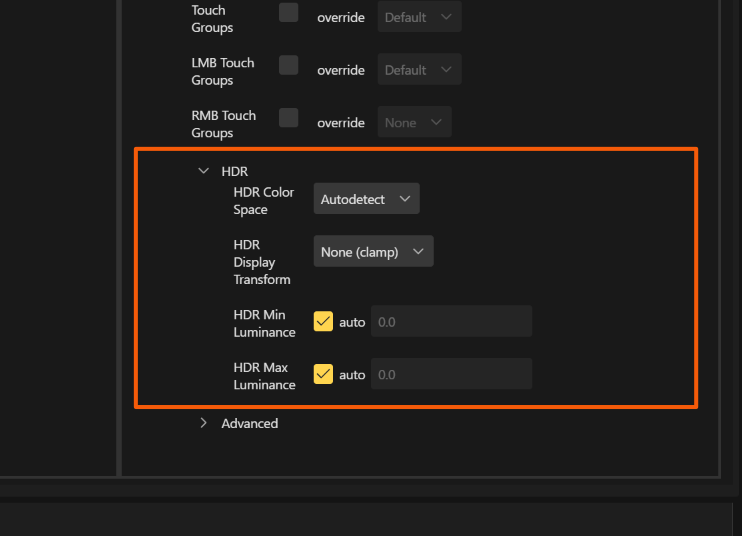Enable the RMB Touch Groups override checkbox
Screen dimensions: 742x536
pyautogui.click(x=289, y=118)
